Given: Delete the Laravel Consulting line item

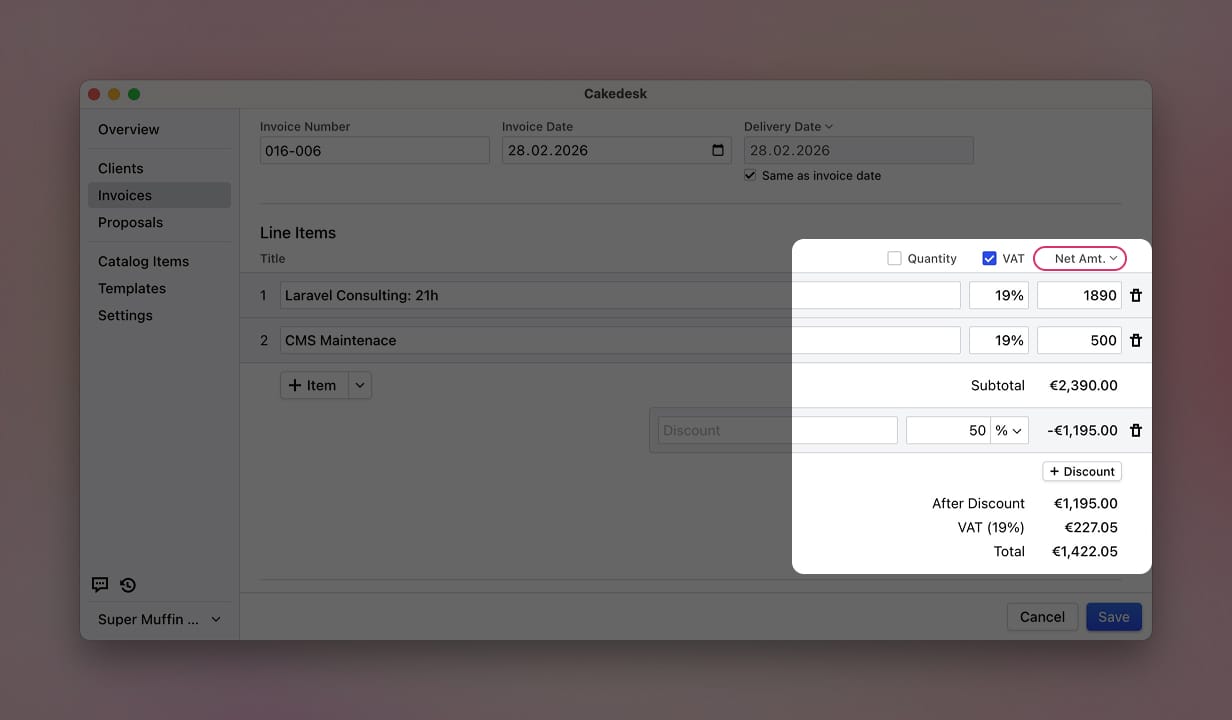Looking at the screenshot, I should [x=1136, y=294].
